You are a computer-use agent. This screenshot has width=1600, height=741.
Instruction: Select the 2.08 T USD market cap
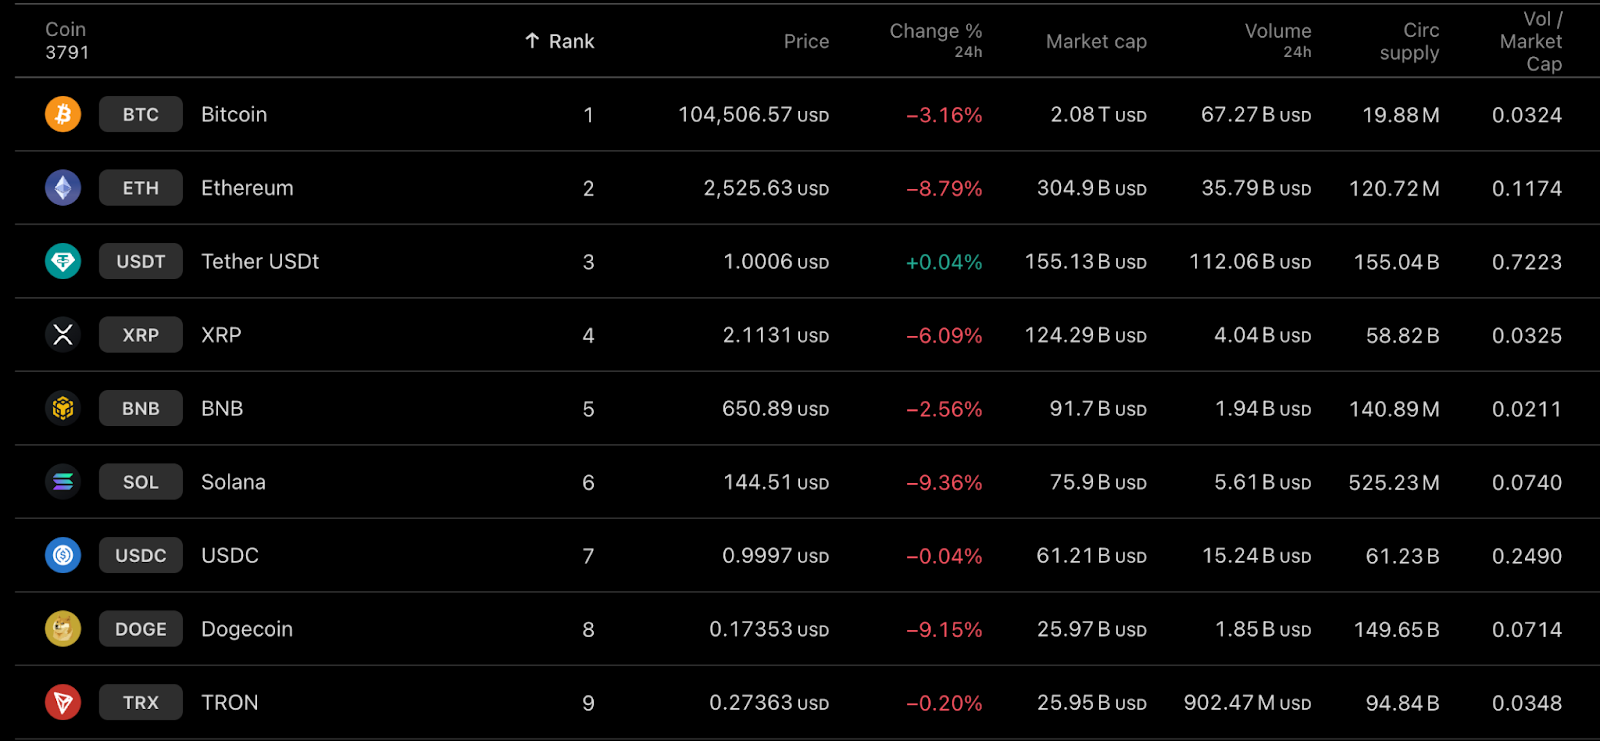[1098, 115]
